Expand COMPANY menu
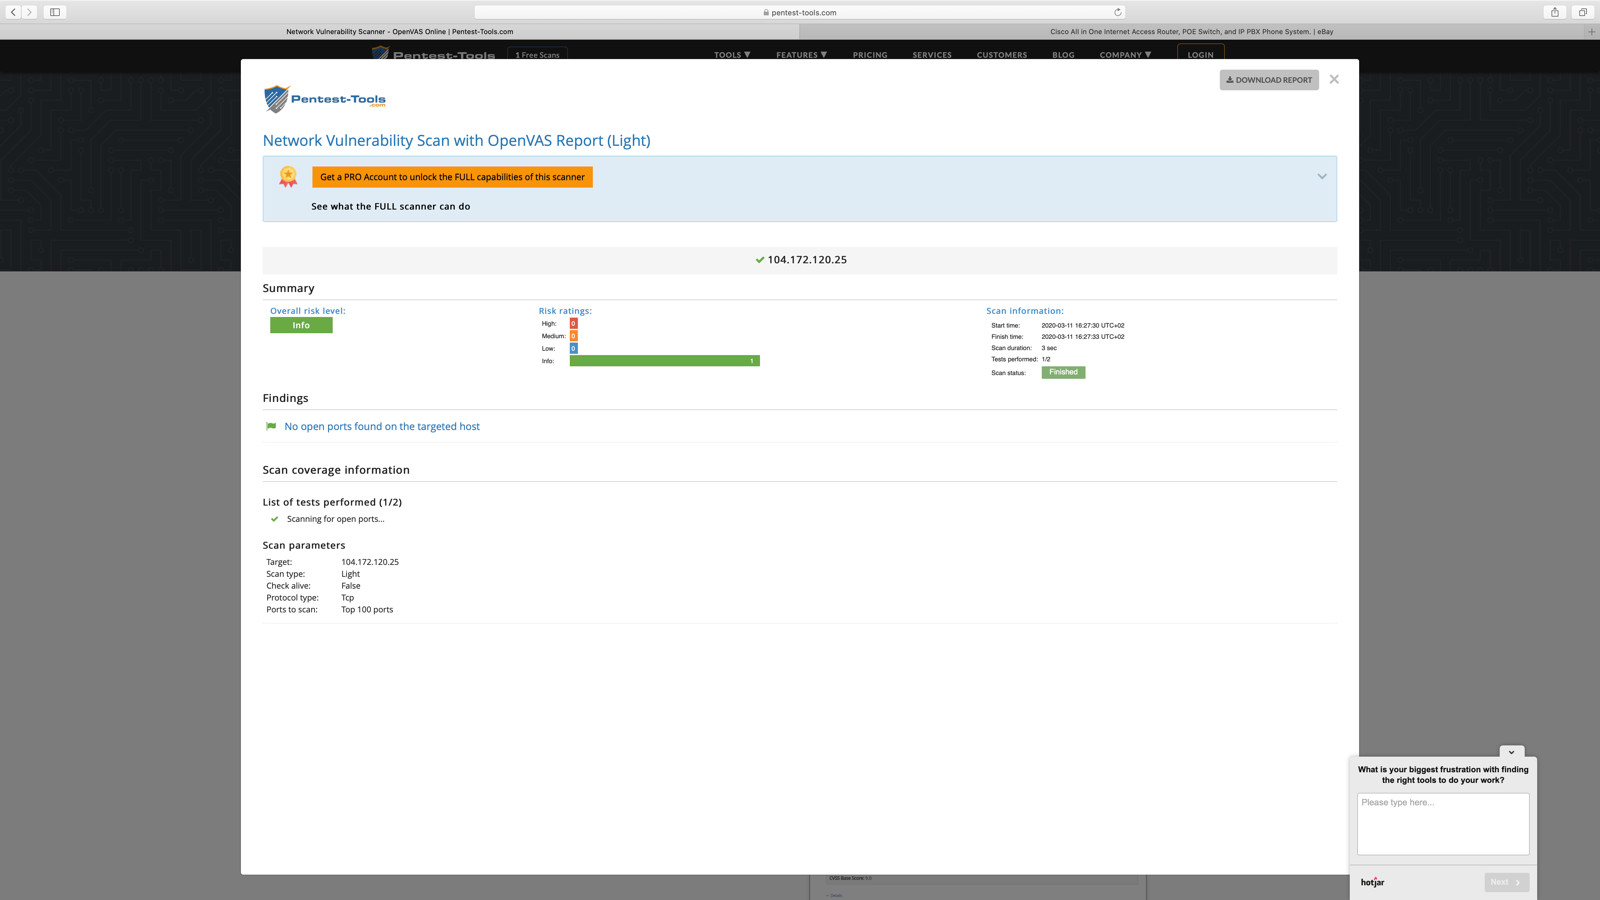Viewport: 1600px width, 900px height. 1125,55
